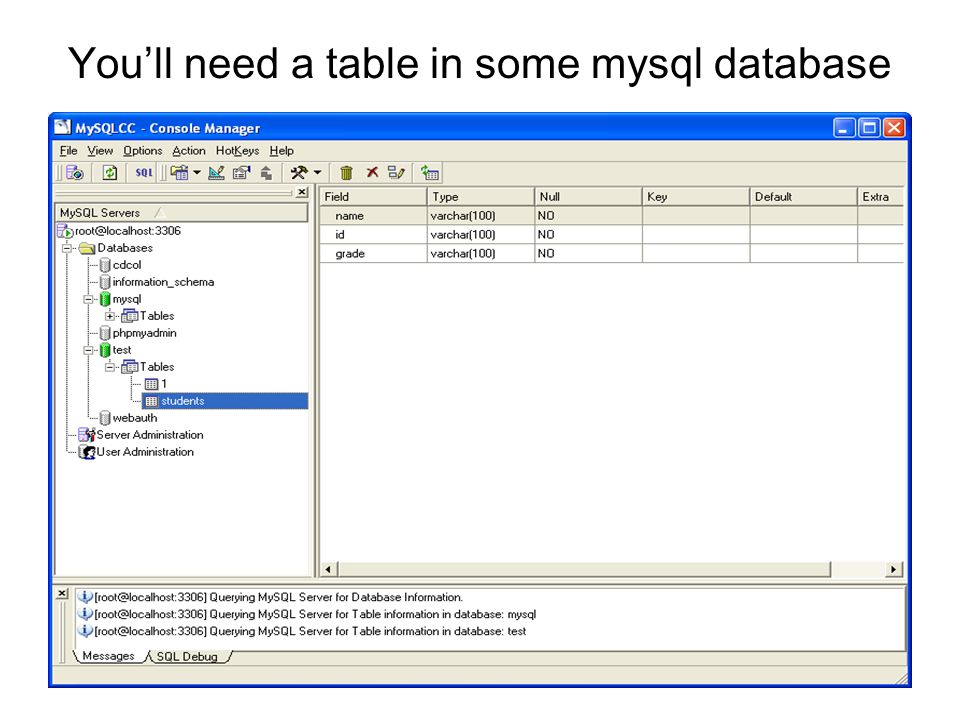Select the root@localhost:3306 server node
Viewport: 960px width, 720px height.
point(127,231)
